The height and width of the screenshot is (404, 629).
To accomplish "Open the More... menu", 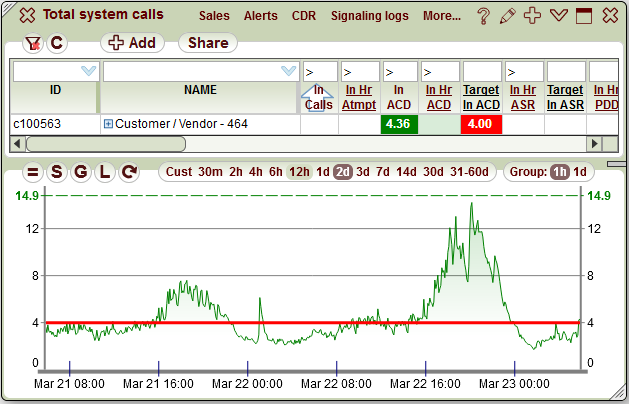I will (442, 17).
